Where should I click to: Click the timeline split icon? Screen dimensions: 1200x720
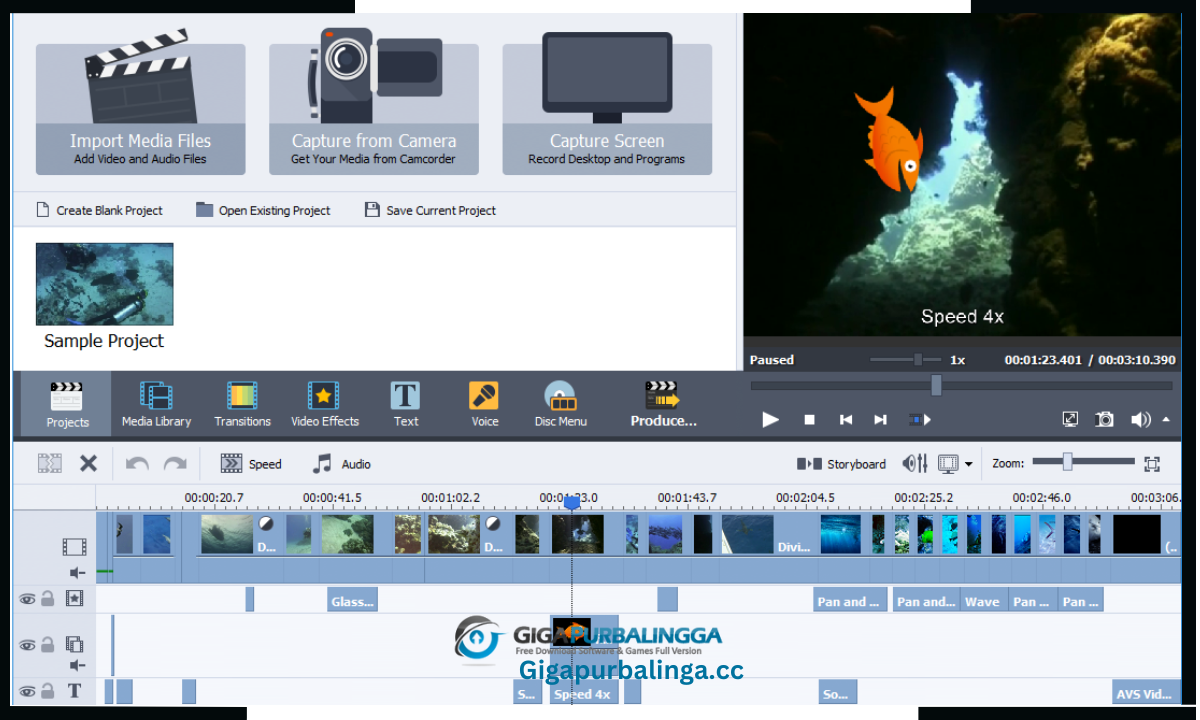tap(50, 464)
